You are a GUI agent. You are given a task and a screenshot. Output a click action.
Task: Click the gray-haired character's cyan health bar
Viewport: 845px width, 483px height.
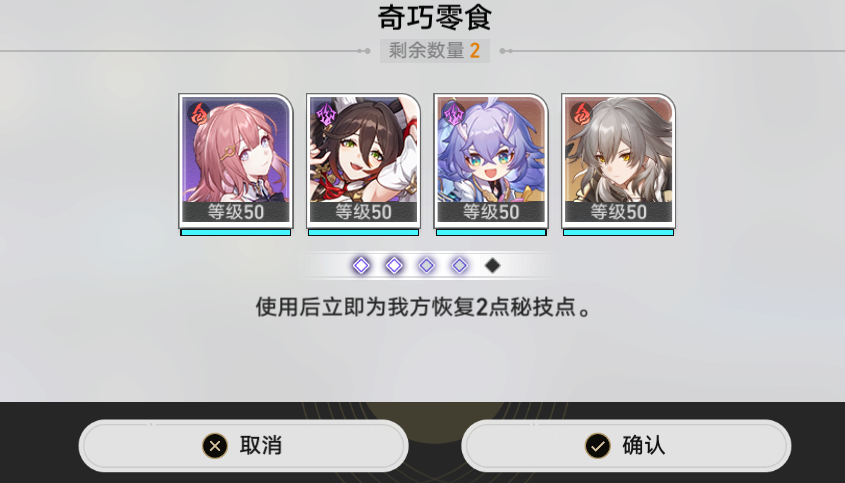(x=618, y=233)
